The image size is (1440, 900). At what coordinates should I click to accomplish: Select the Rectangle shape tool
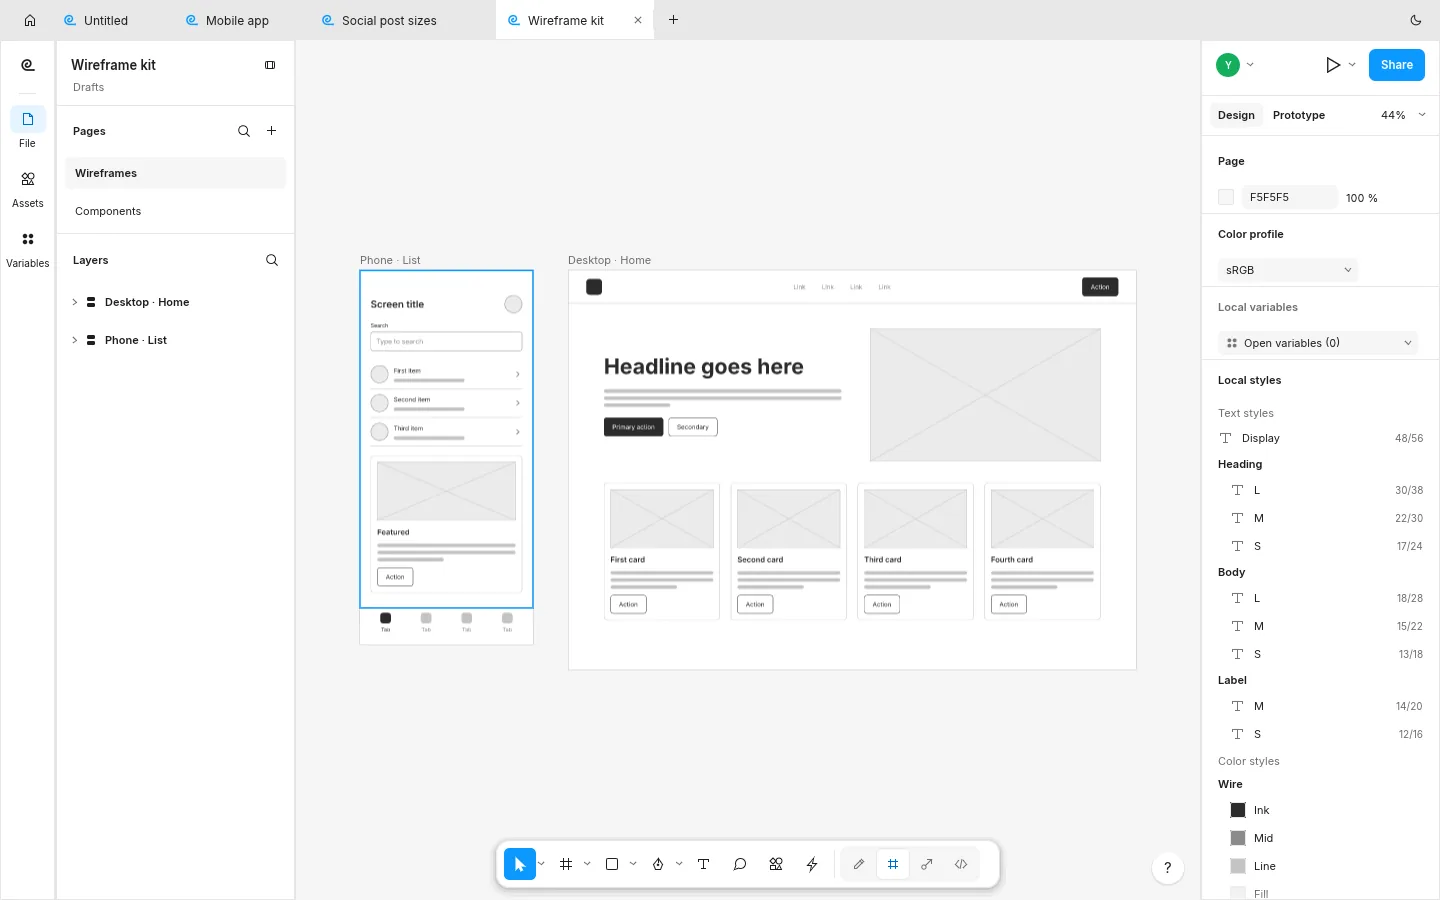coord(612,864)
